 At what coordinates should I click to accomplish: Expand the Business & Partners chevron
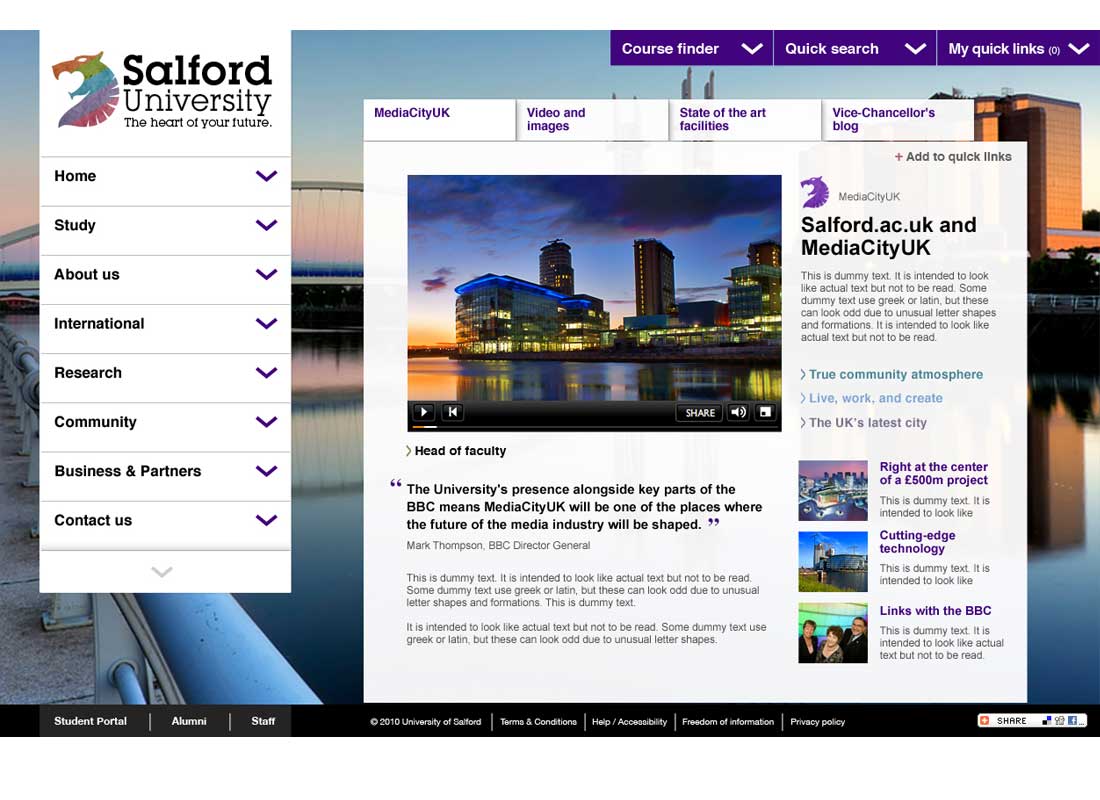(x=267, y=471)
